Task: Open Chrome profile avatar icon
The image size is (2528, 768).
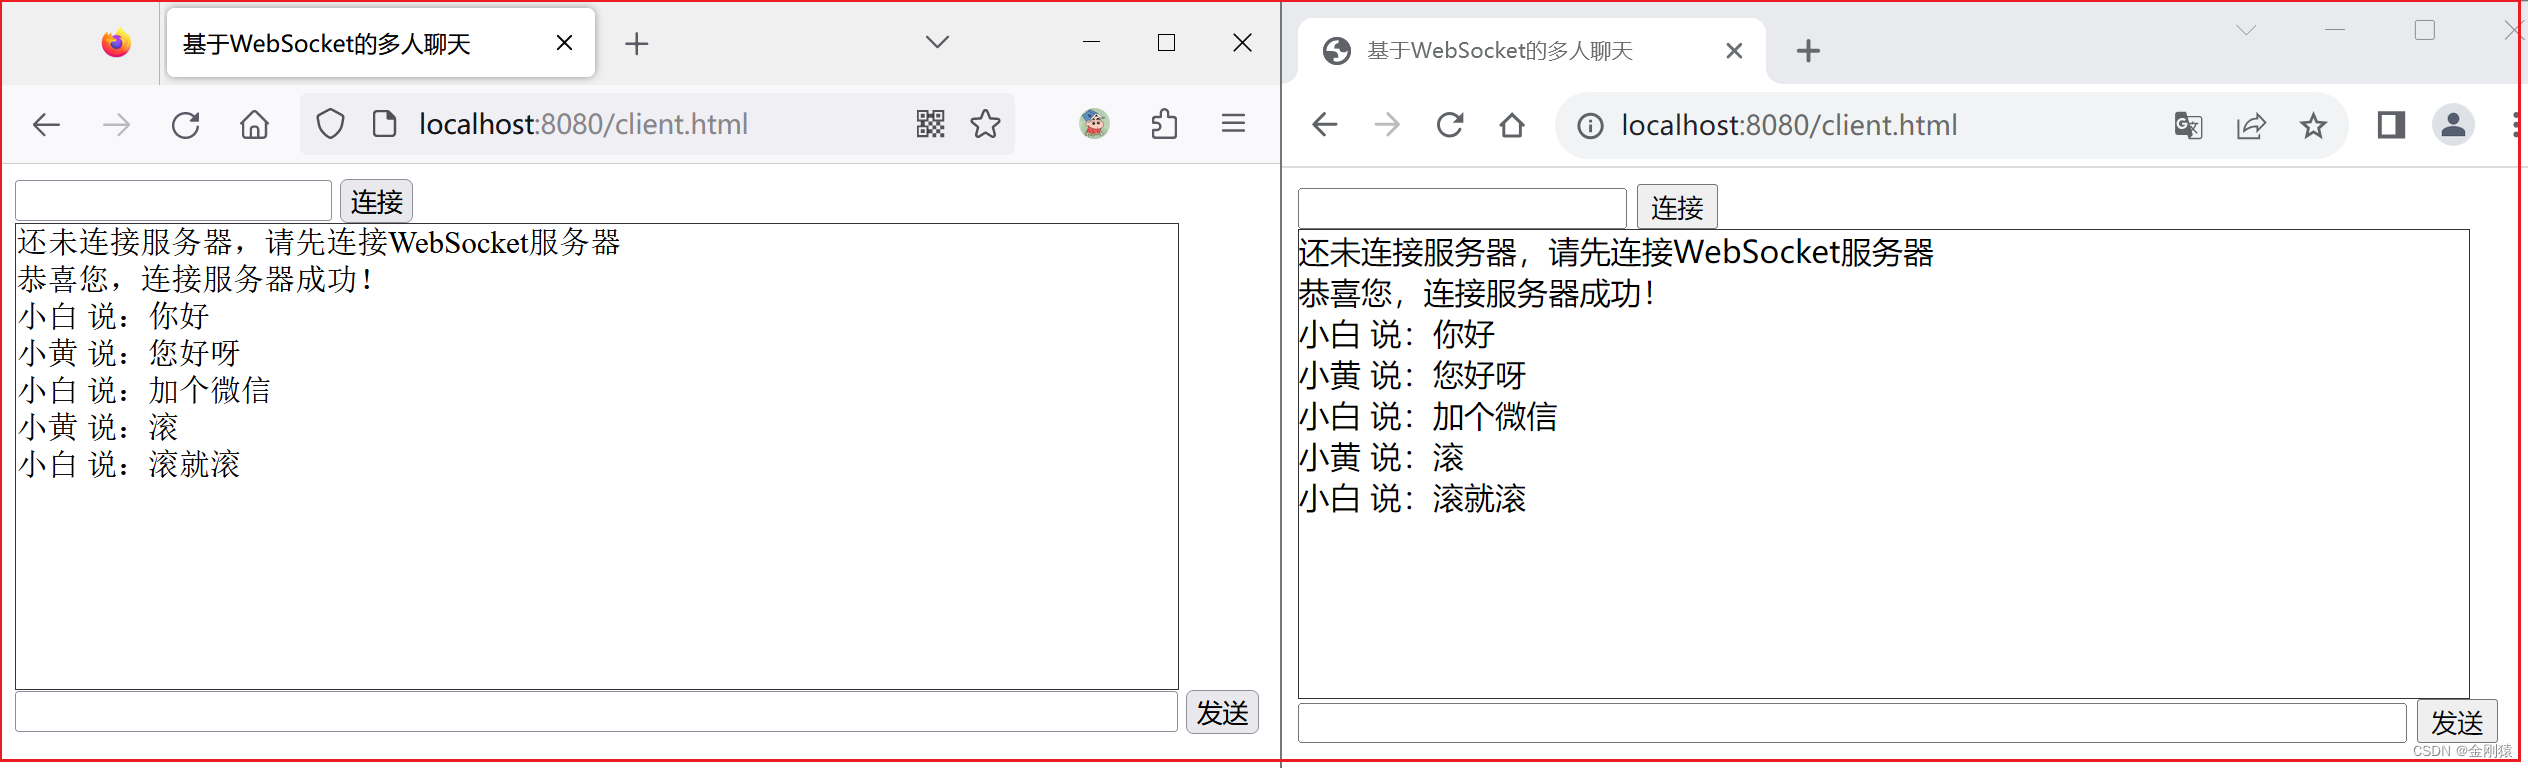Action: click(2453, 125)
